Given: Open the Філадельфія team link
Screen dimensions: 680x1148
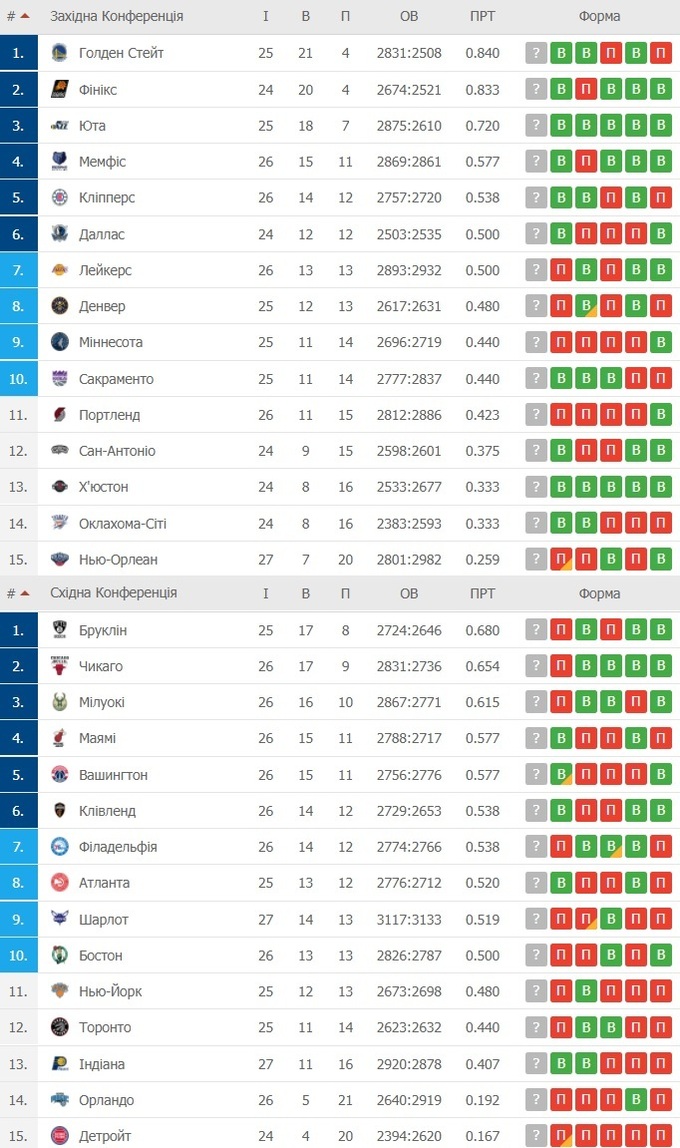Looking at the screenshot, I should [117, 847].
